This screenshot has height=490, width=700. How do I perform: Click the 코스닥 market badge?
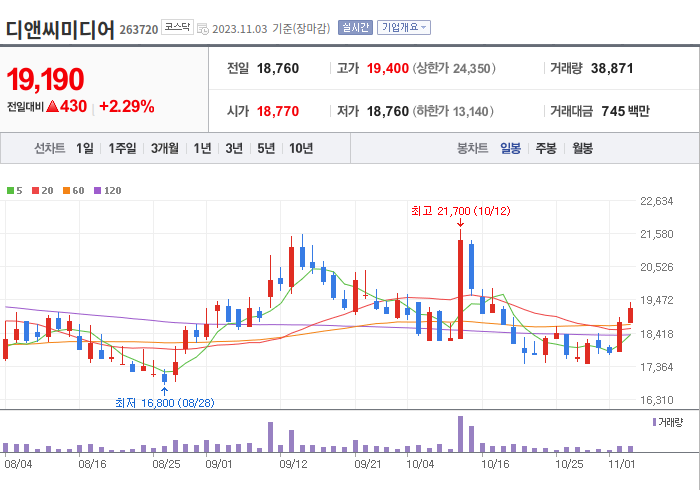click(177, 27)
